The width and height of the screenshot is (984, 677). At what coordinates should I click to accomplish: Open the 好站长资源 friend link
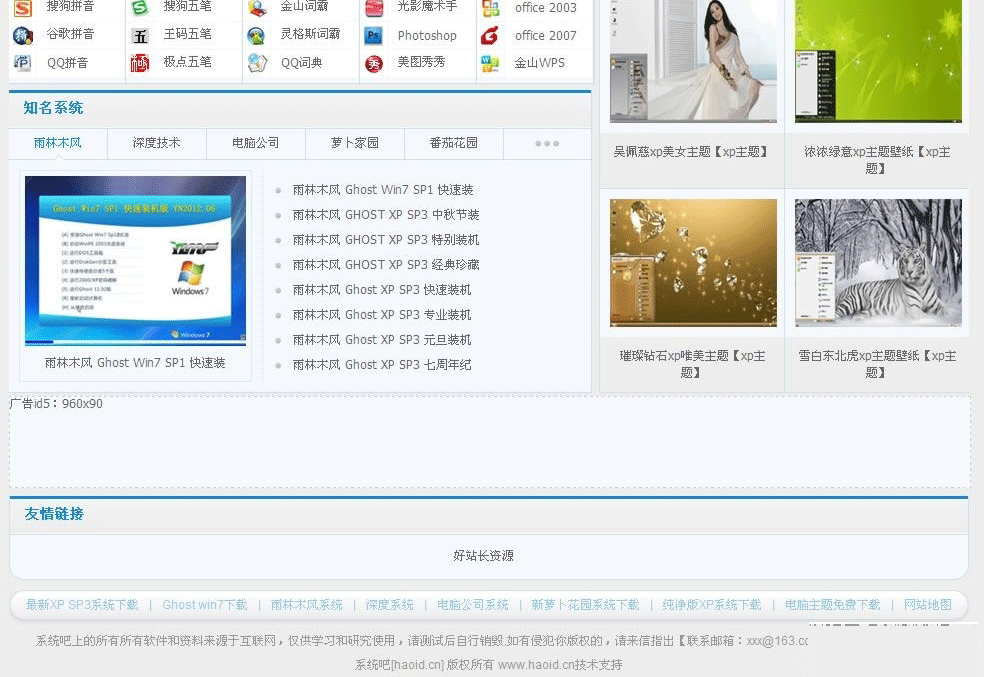tap(483, 556)
